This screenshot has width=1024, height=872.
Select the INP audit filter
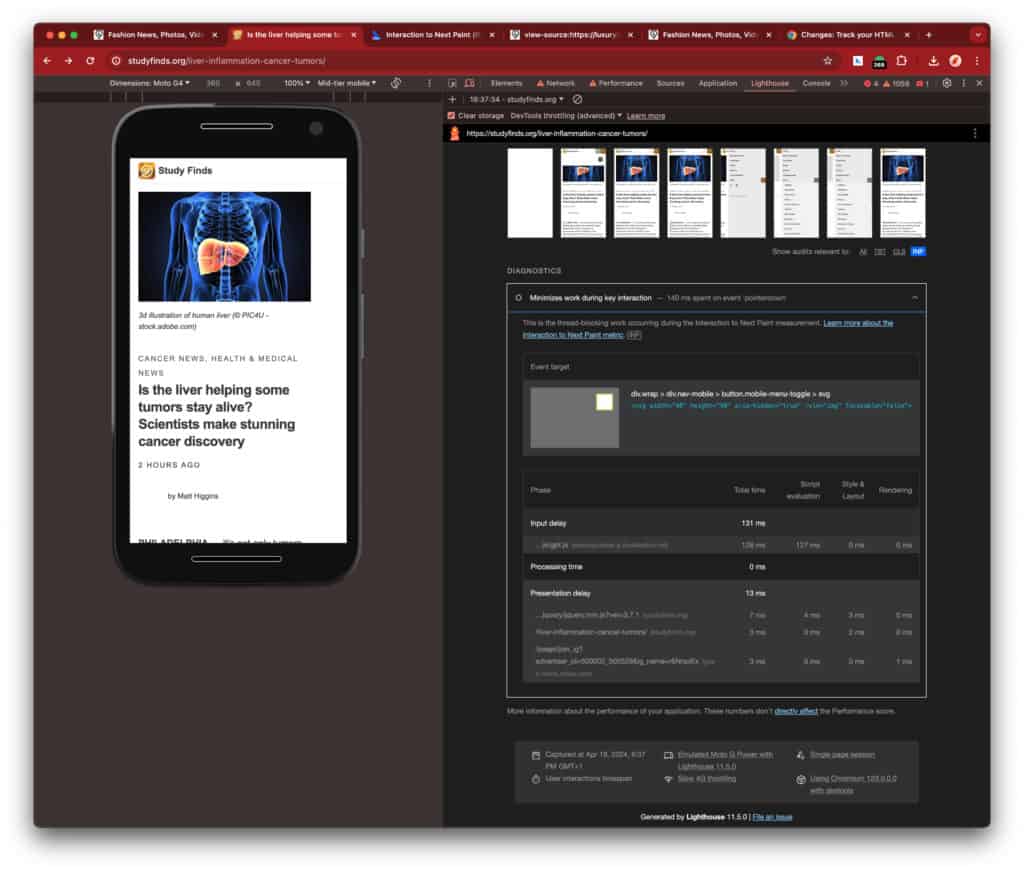tap(917, 251)
